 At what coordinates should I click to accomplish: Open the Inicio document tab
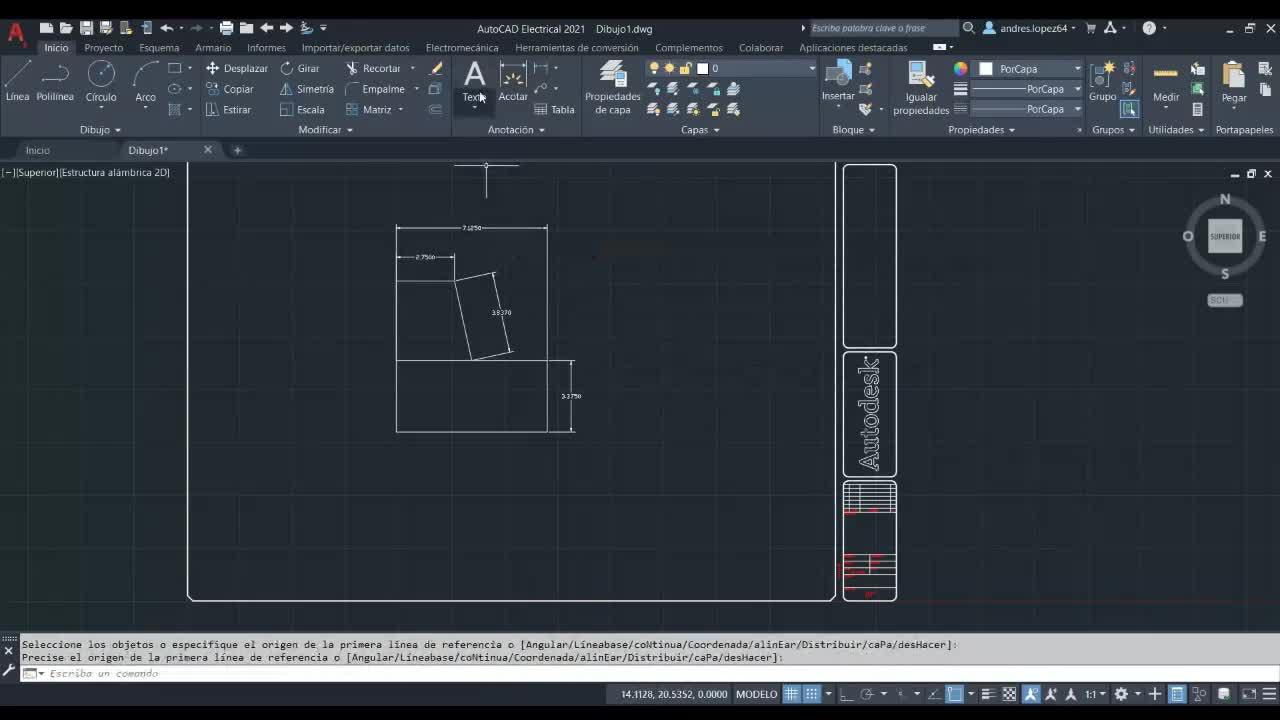click(x=38, y=150)
